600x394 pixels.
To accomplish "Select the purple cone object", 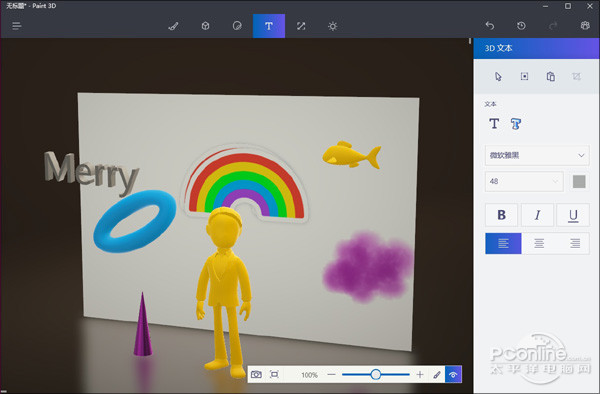I will pyautogui.click(x=143, y=333).
